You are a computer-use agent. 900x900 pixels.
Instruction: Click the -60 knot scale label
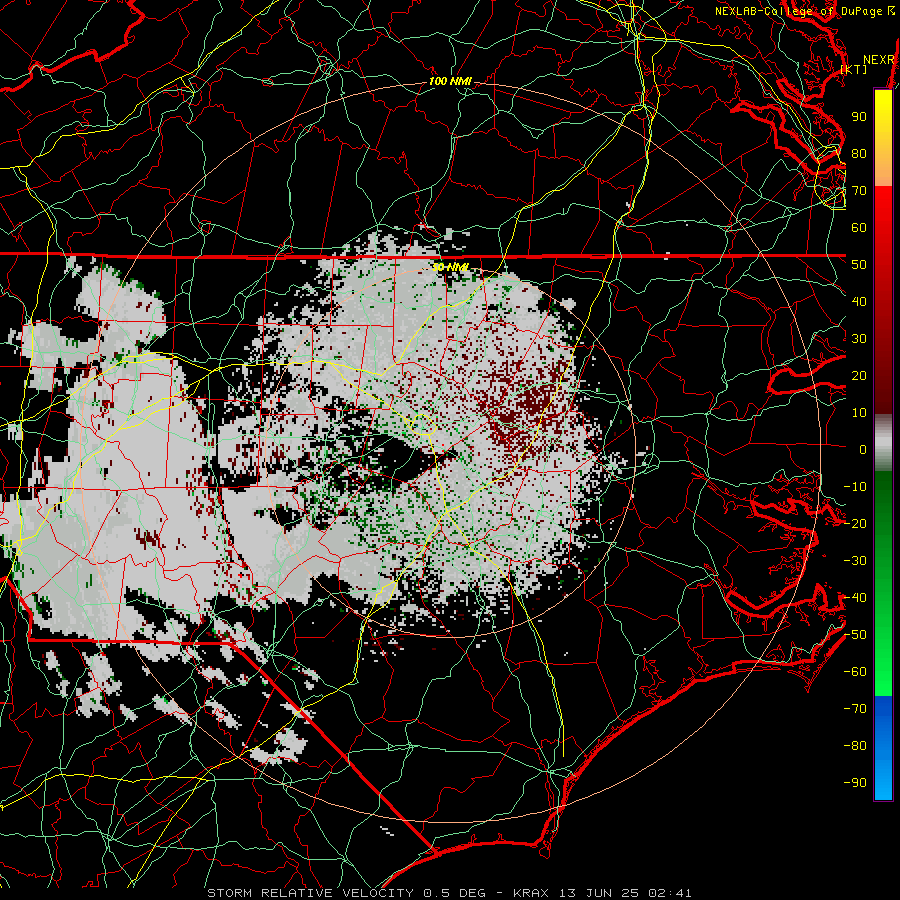tap(855, 672)
